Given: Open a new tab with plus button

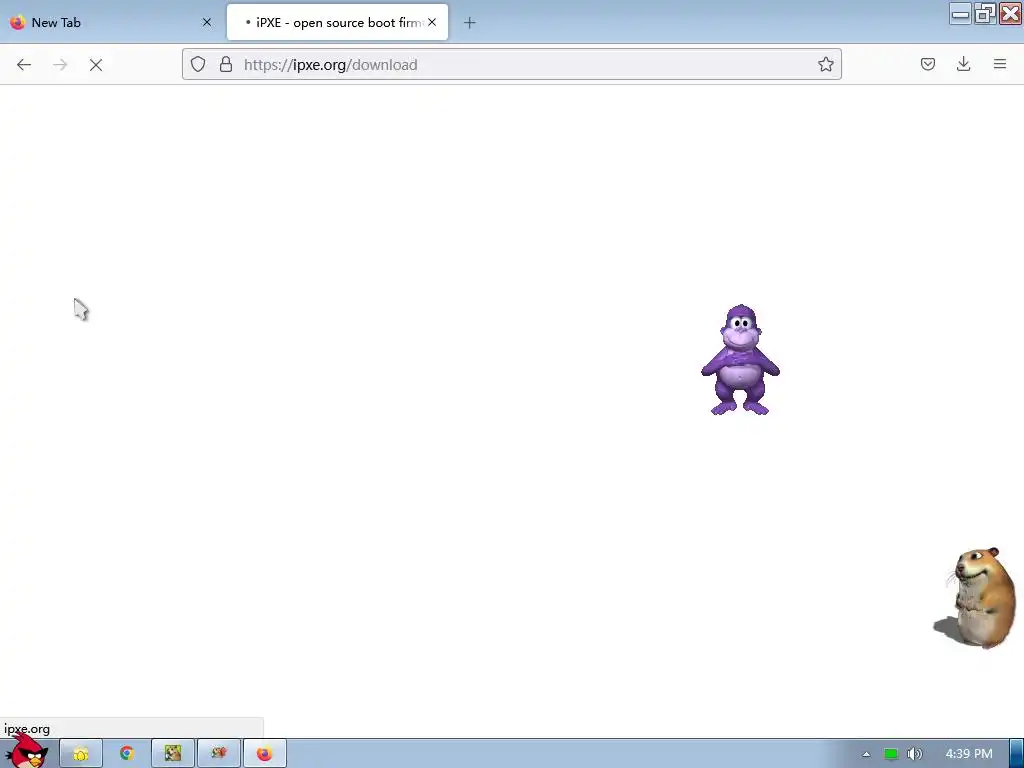Looking at the screenshot, I should pos(470,23).
